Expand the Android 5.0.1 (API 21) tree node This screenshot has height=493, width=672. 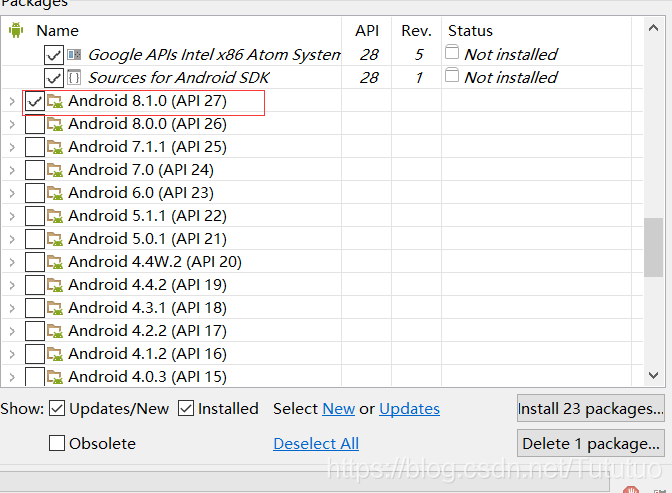pyautogui.click(x=12, y=240)
